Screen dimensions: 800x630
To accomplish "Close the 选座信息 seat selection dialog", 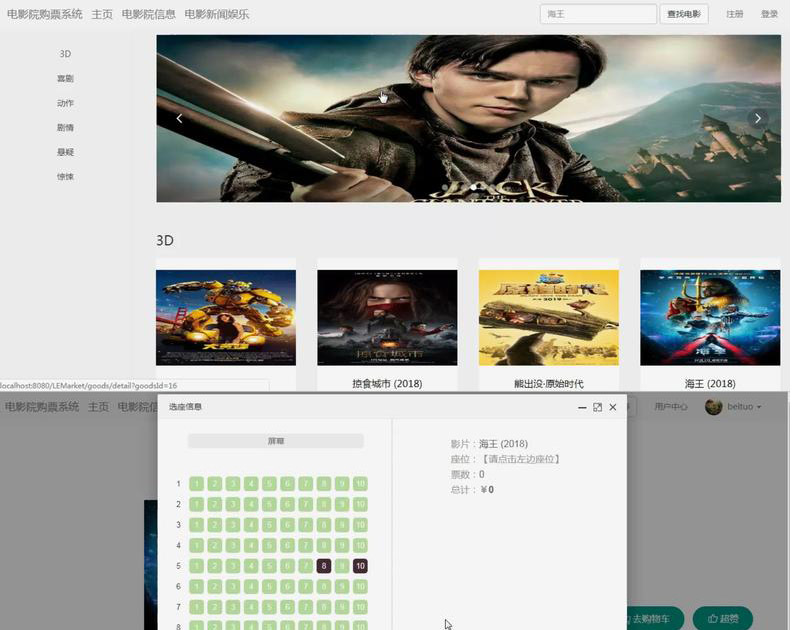I will 613,407.
